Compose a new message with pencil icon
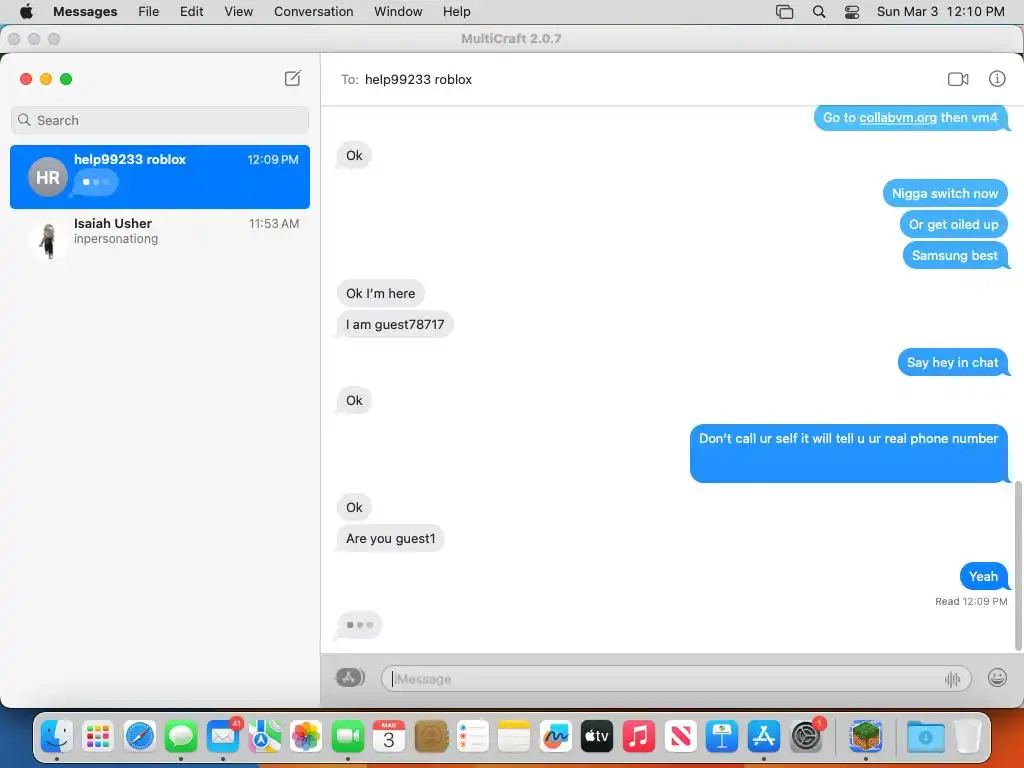This screenshot has width=1024, height=768. tap(293, 78)
